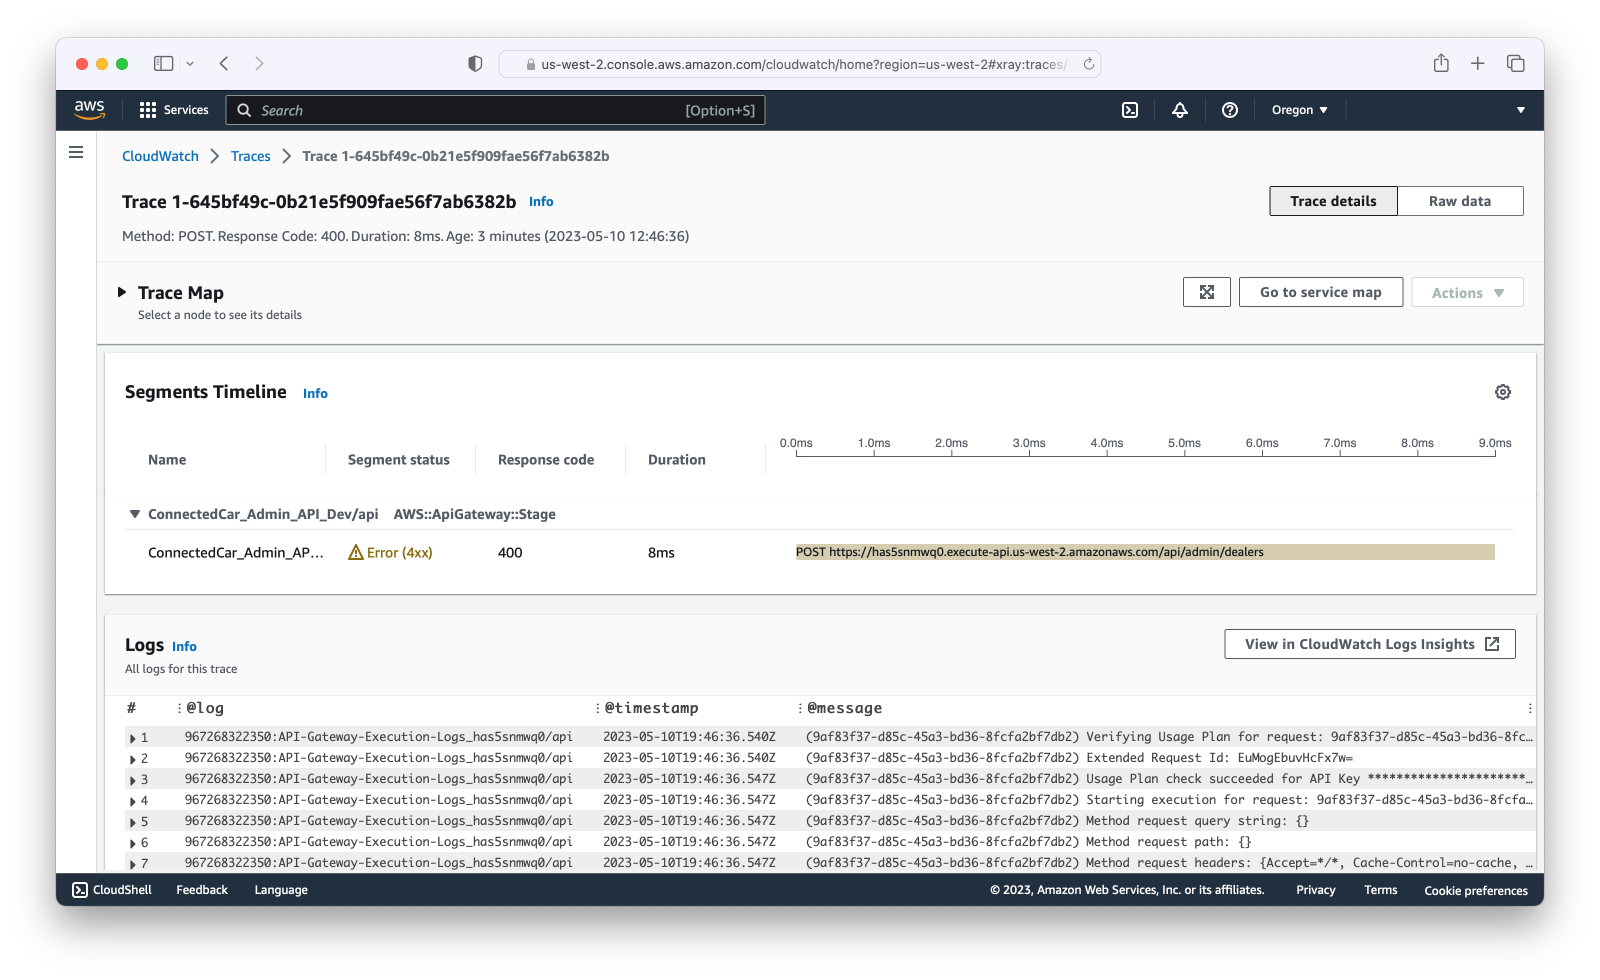Expand the Trace Map section

pyautogui.click(x=122, y=292)
